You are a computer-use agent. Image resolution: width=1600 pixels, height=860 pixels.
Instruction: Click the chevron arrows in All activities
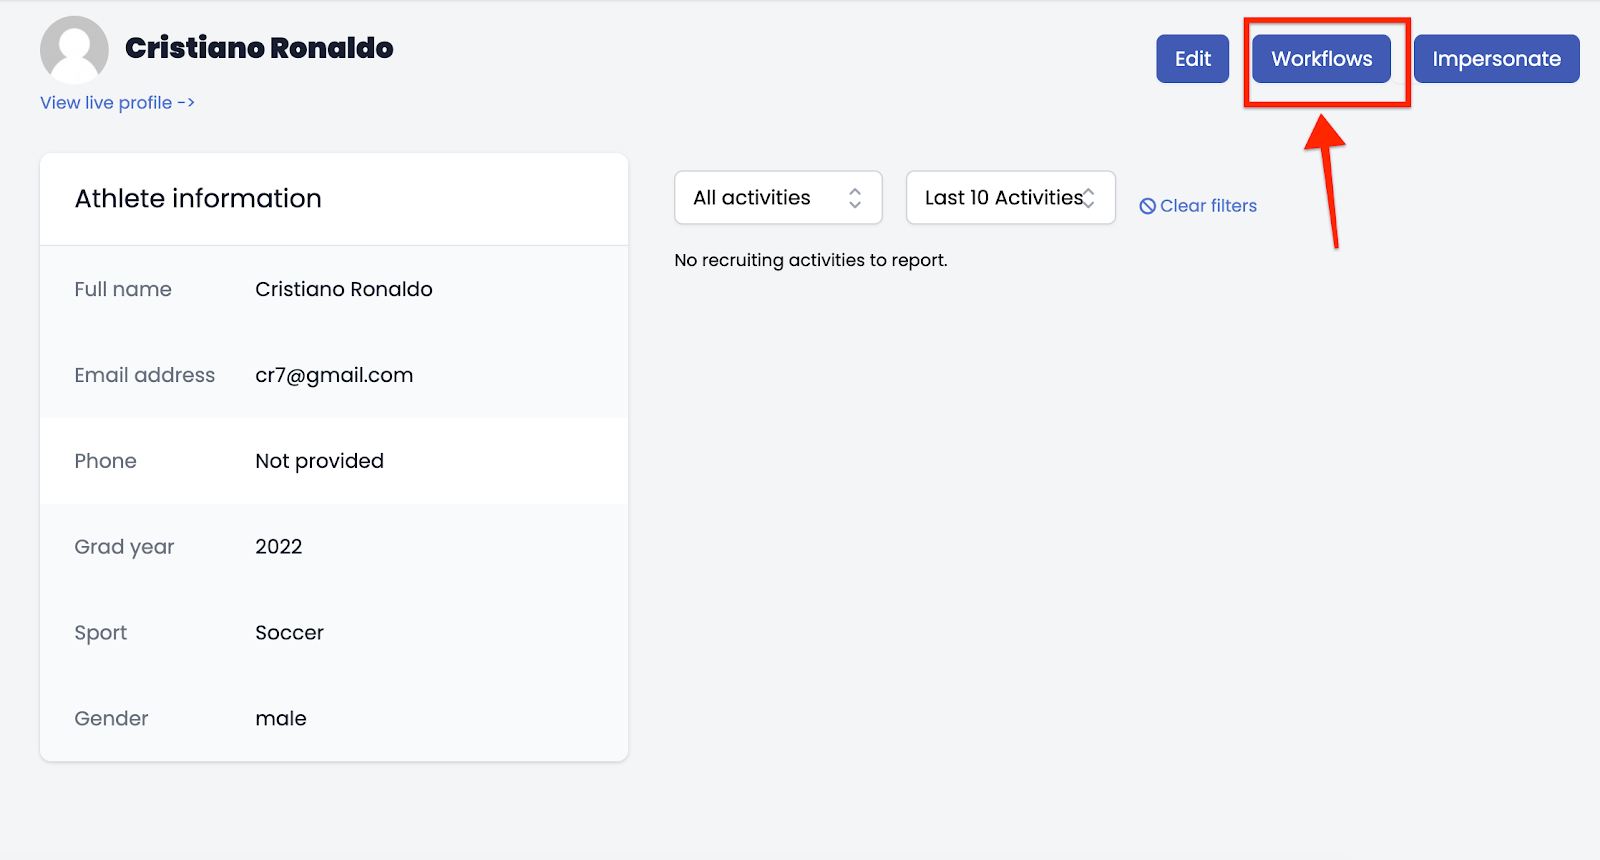click(855, 198)
